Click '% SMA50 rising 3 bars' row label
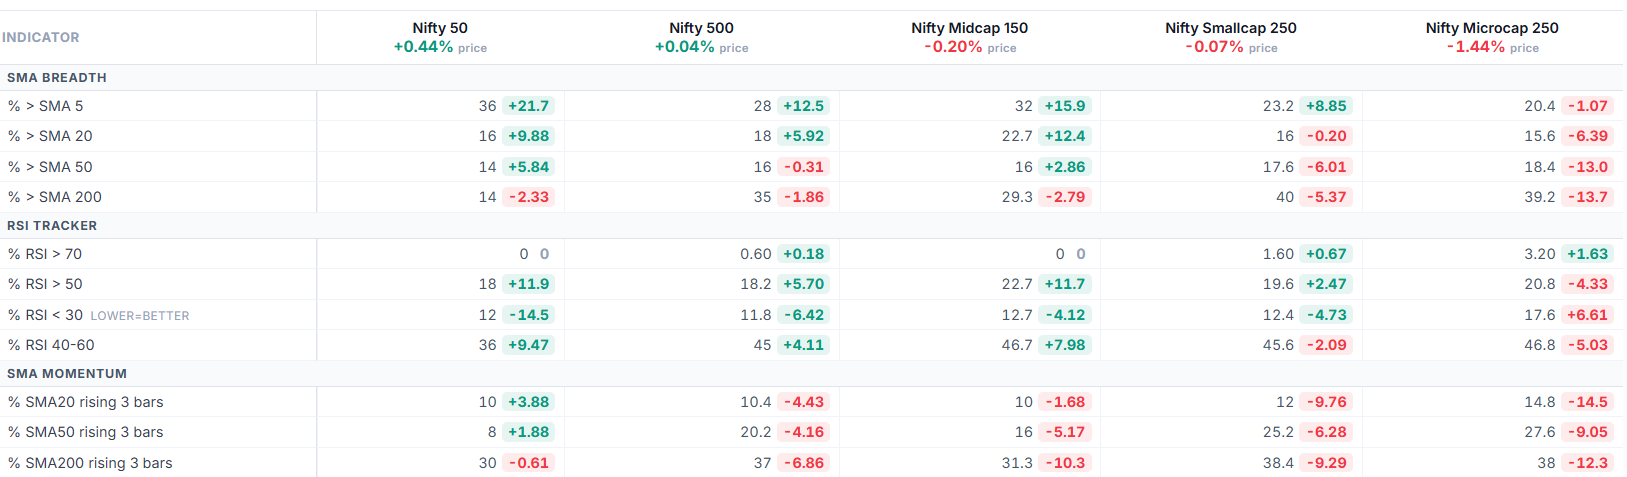 86,432
